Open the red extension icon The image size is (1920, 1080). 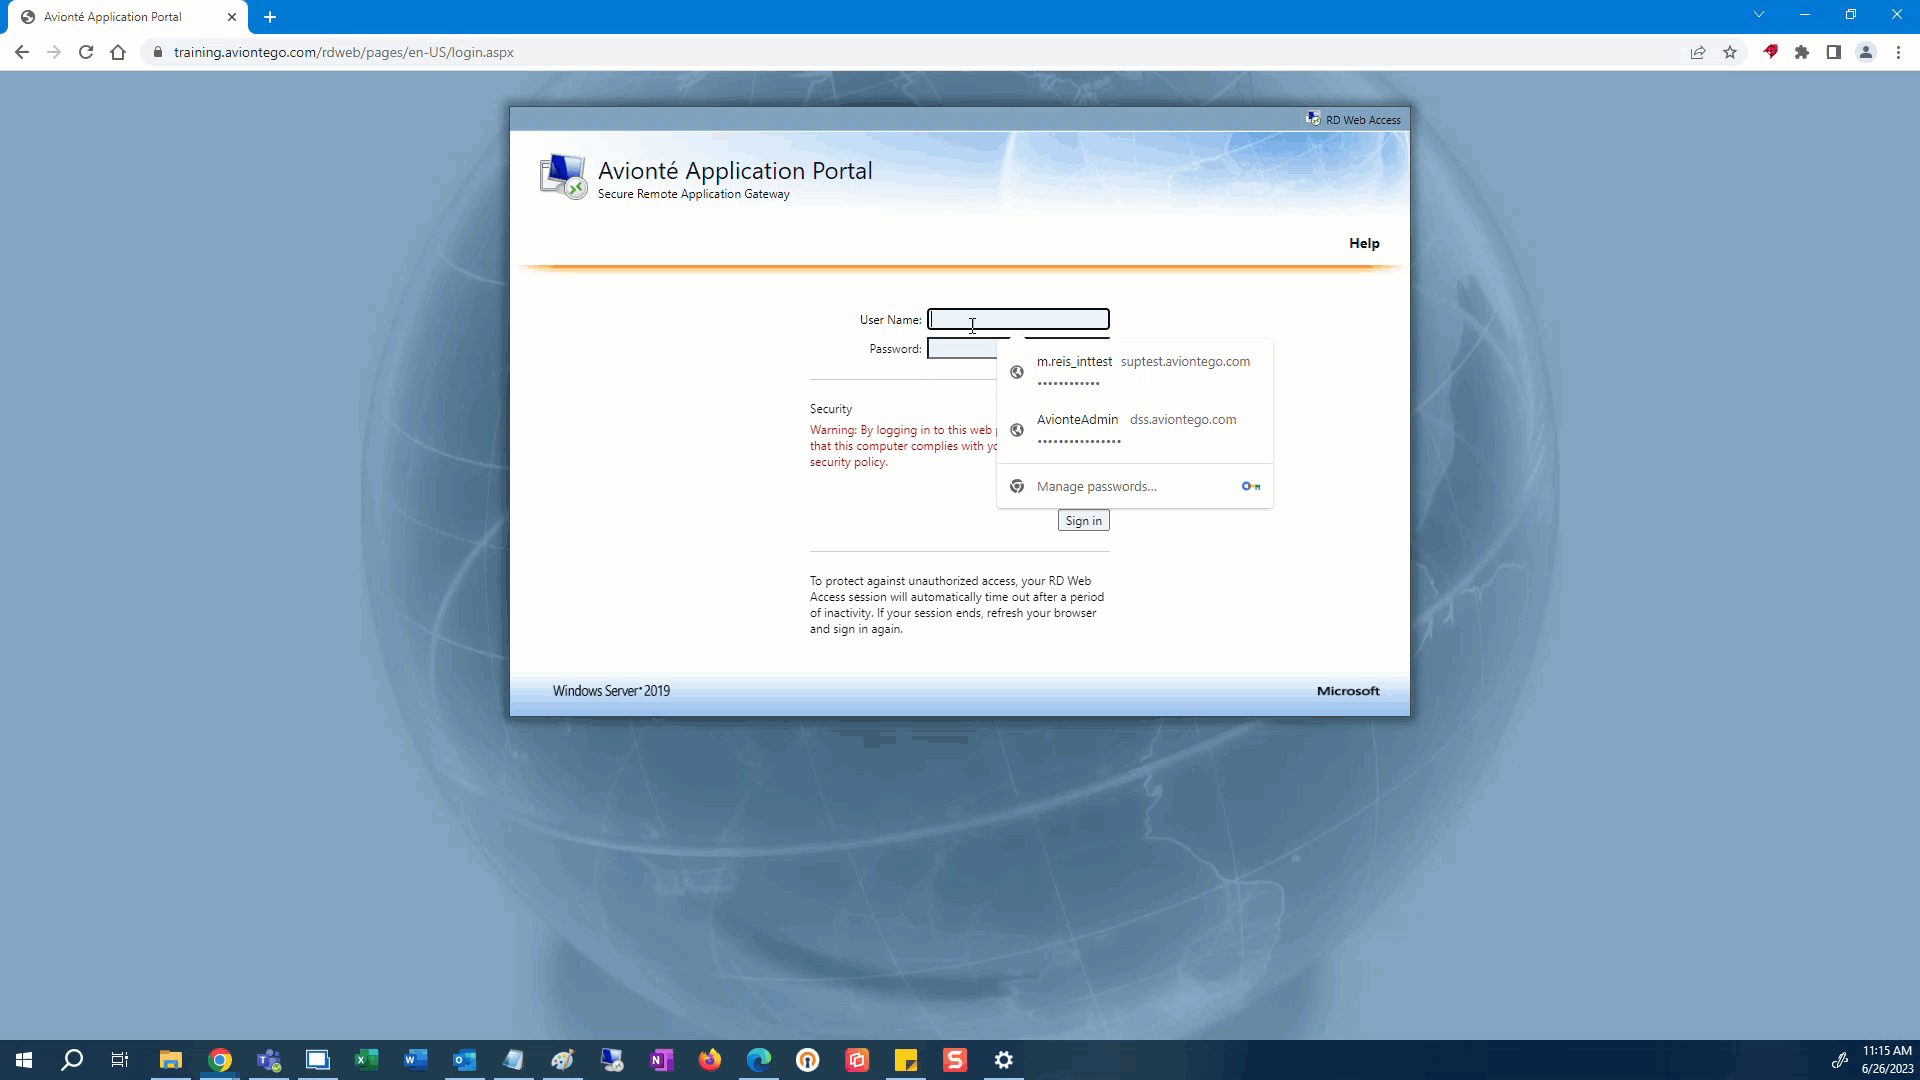(x=1770, y=52)
